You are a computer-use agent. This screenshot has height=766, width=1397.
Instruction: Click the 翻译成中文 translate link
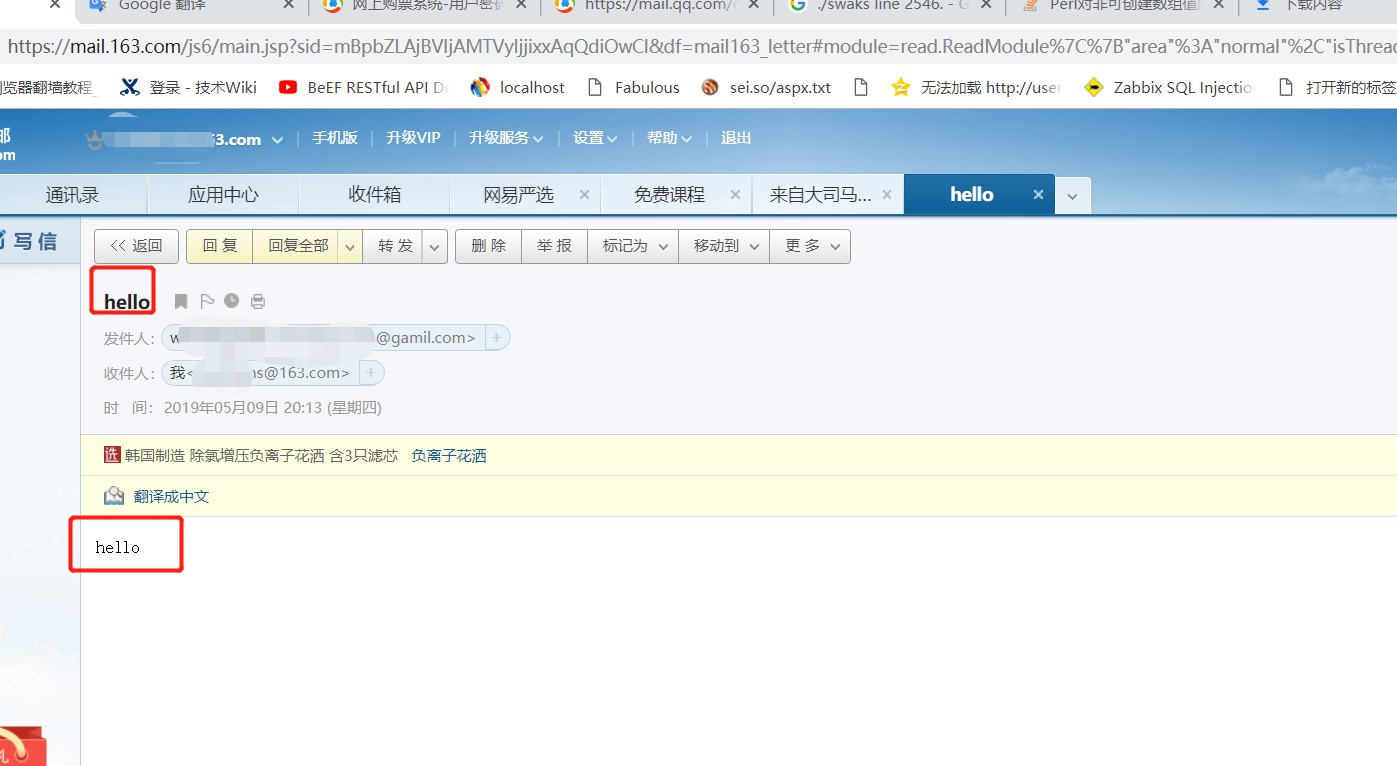(x=172, y=496)
